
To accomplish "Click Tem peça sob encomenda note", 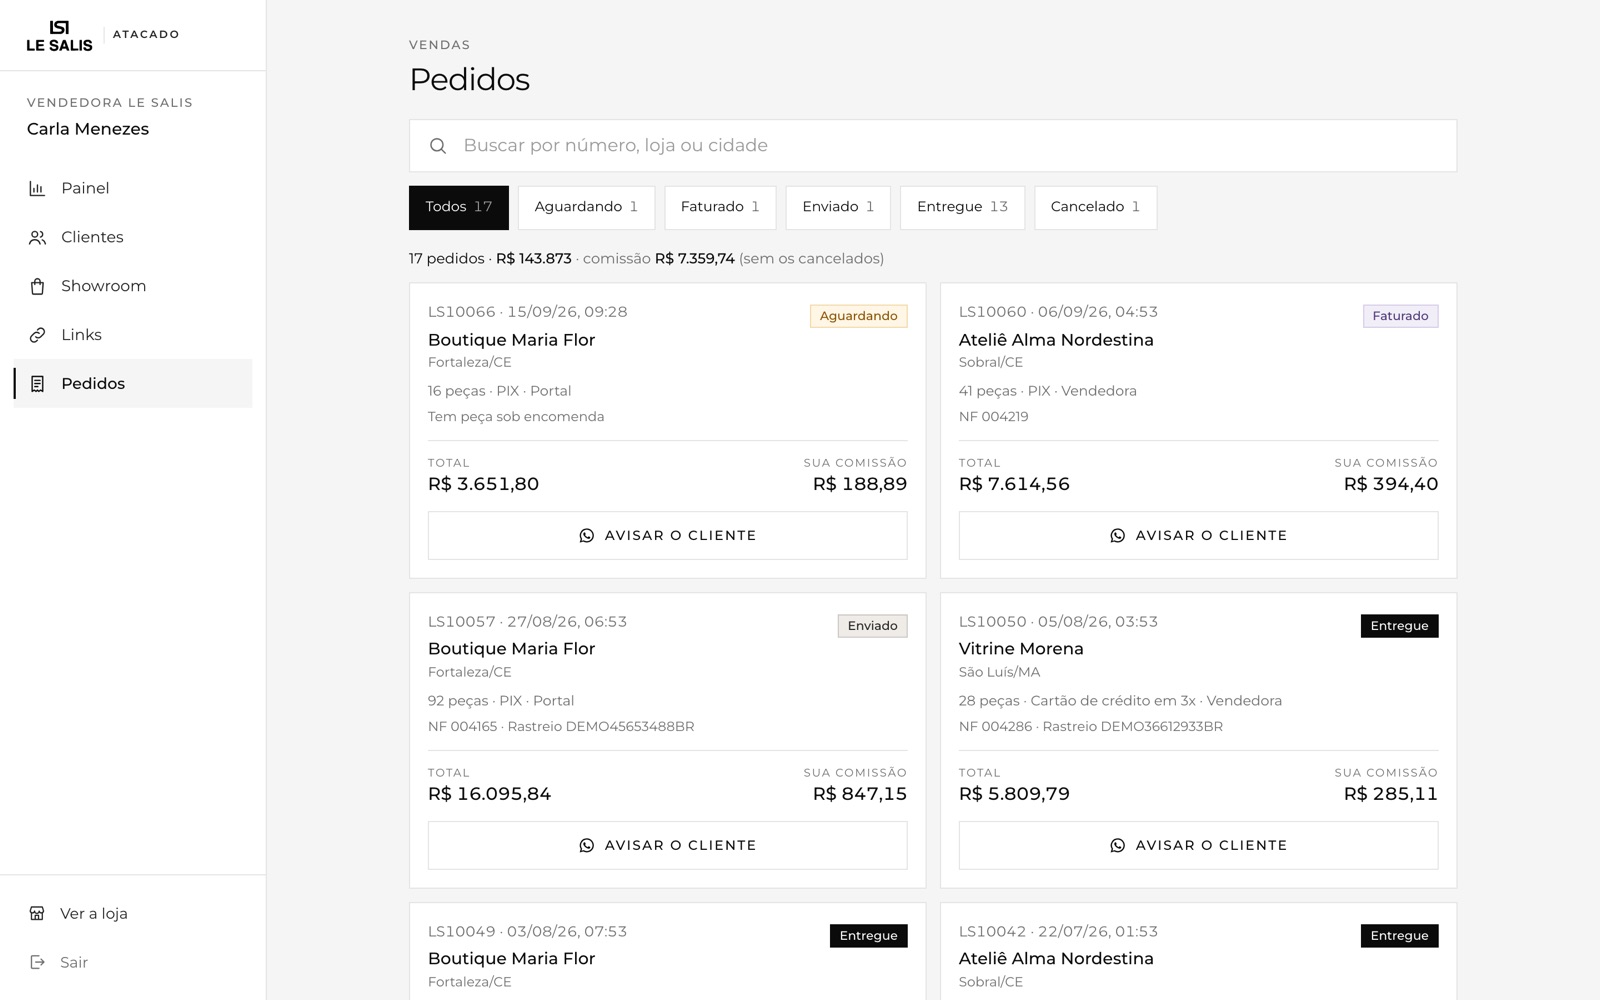I will (x=516, y=417).
